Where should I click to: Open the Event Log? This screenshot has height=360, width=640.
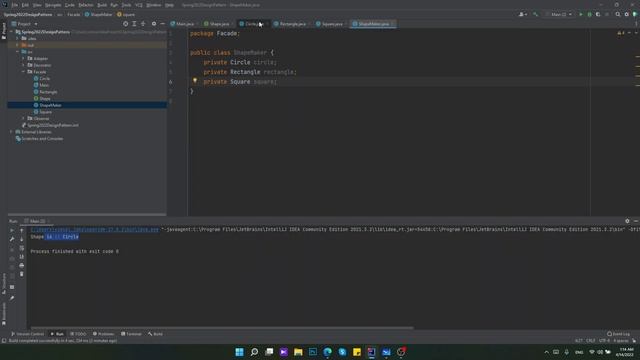[618, 334]
